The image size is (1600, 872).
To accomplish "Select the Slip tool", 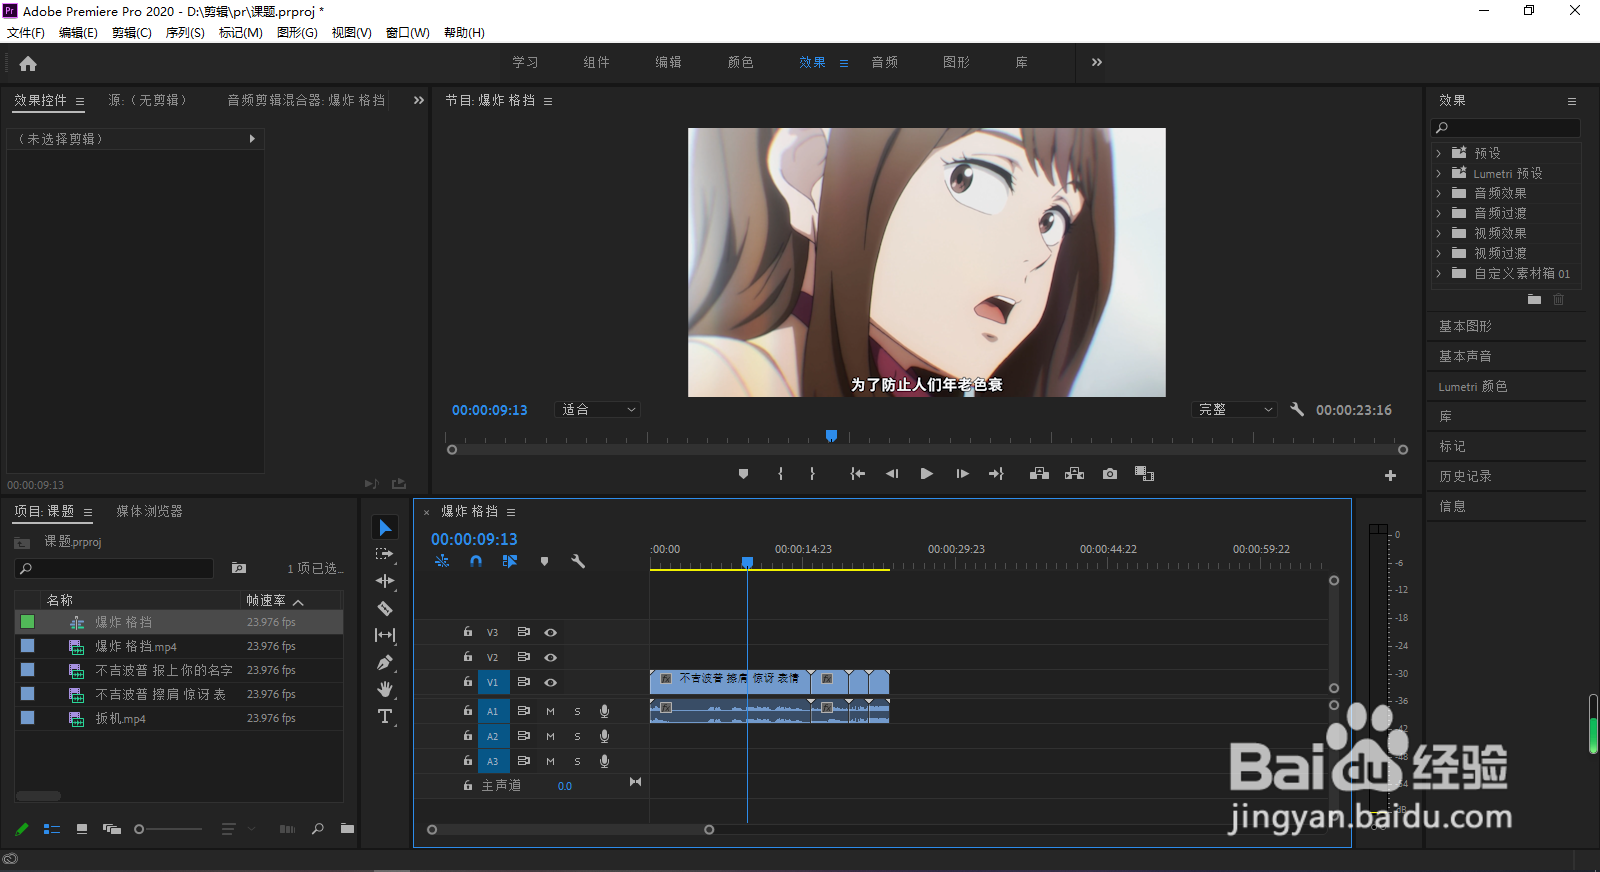I will pos(385,635).
